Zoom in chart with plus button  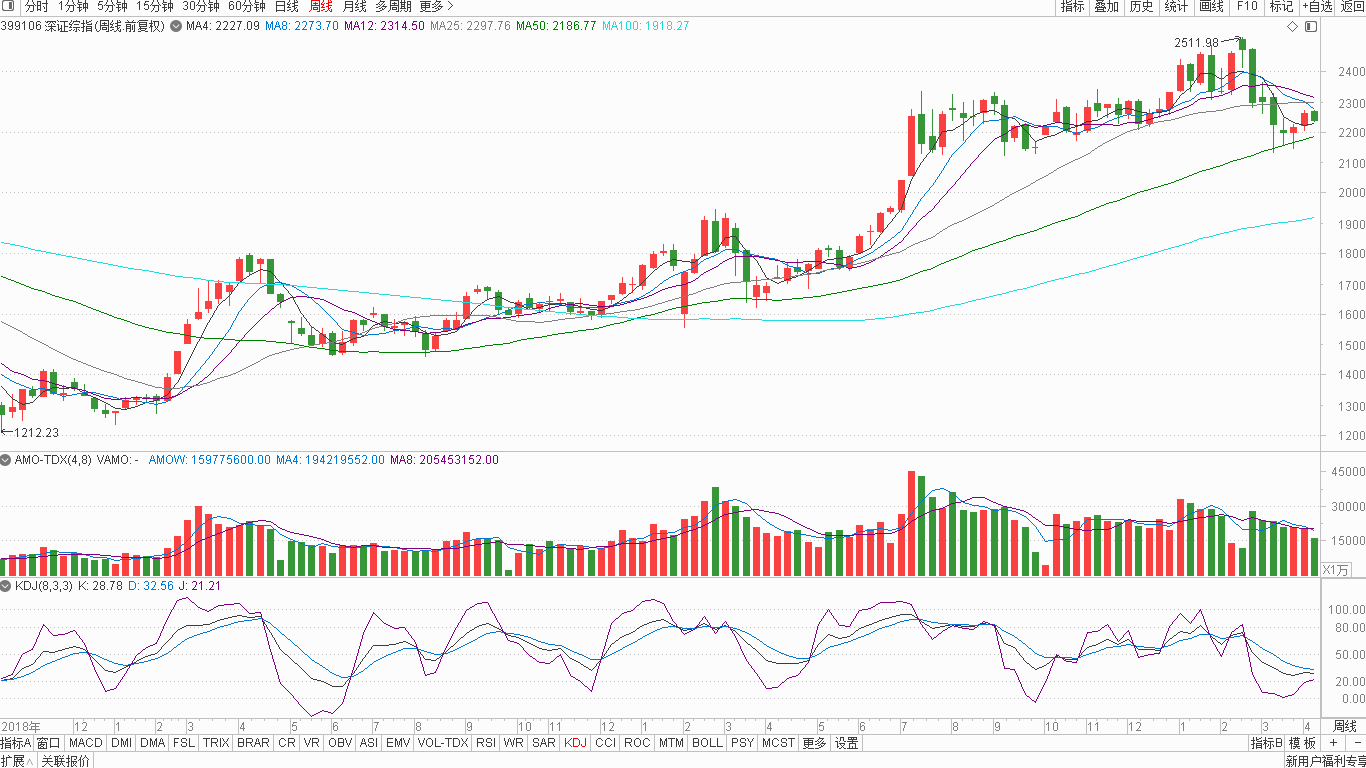pyautogui.click(x=1333, y=743)
